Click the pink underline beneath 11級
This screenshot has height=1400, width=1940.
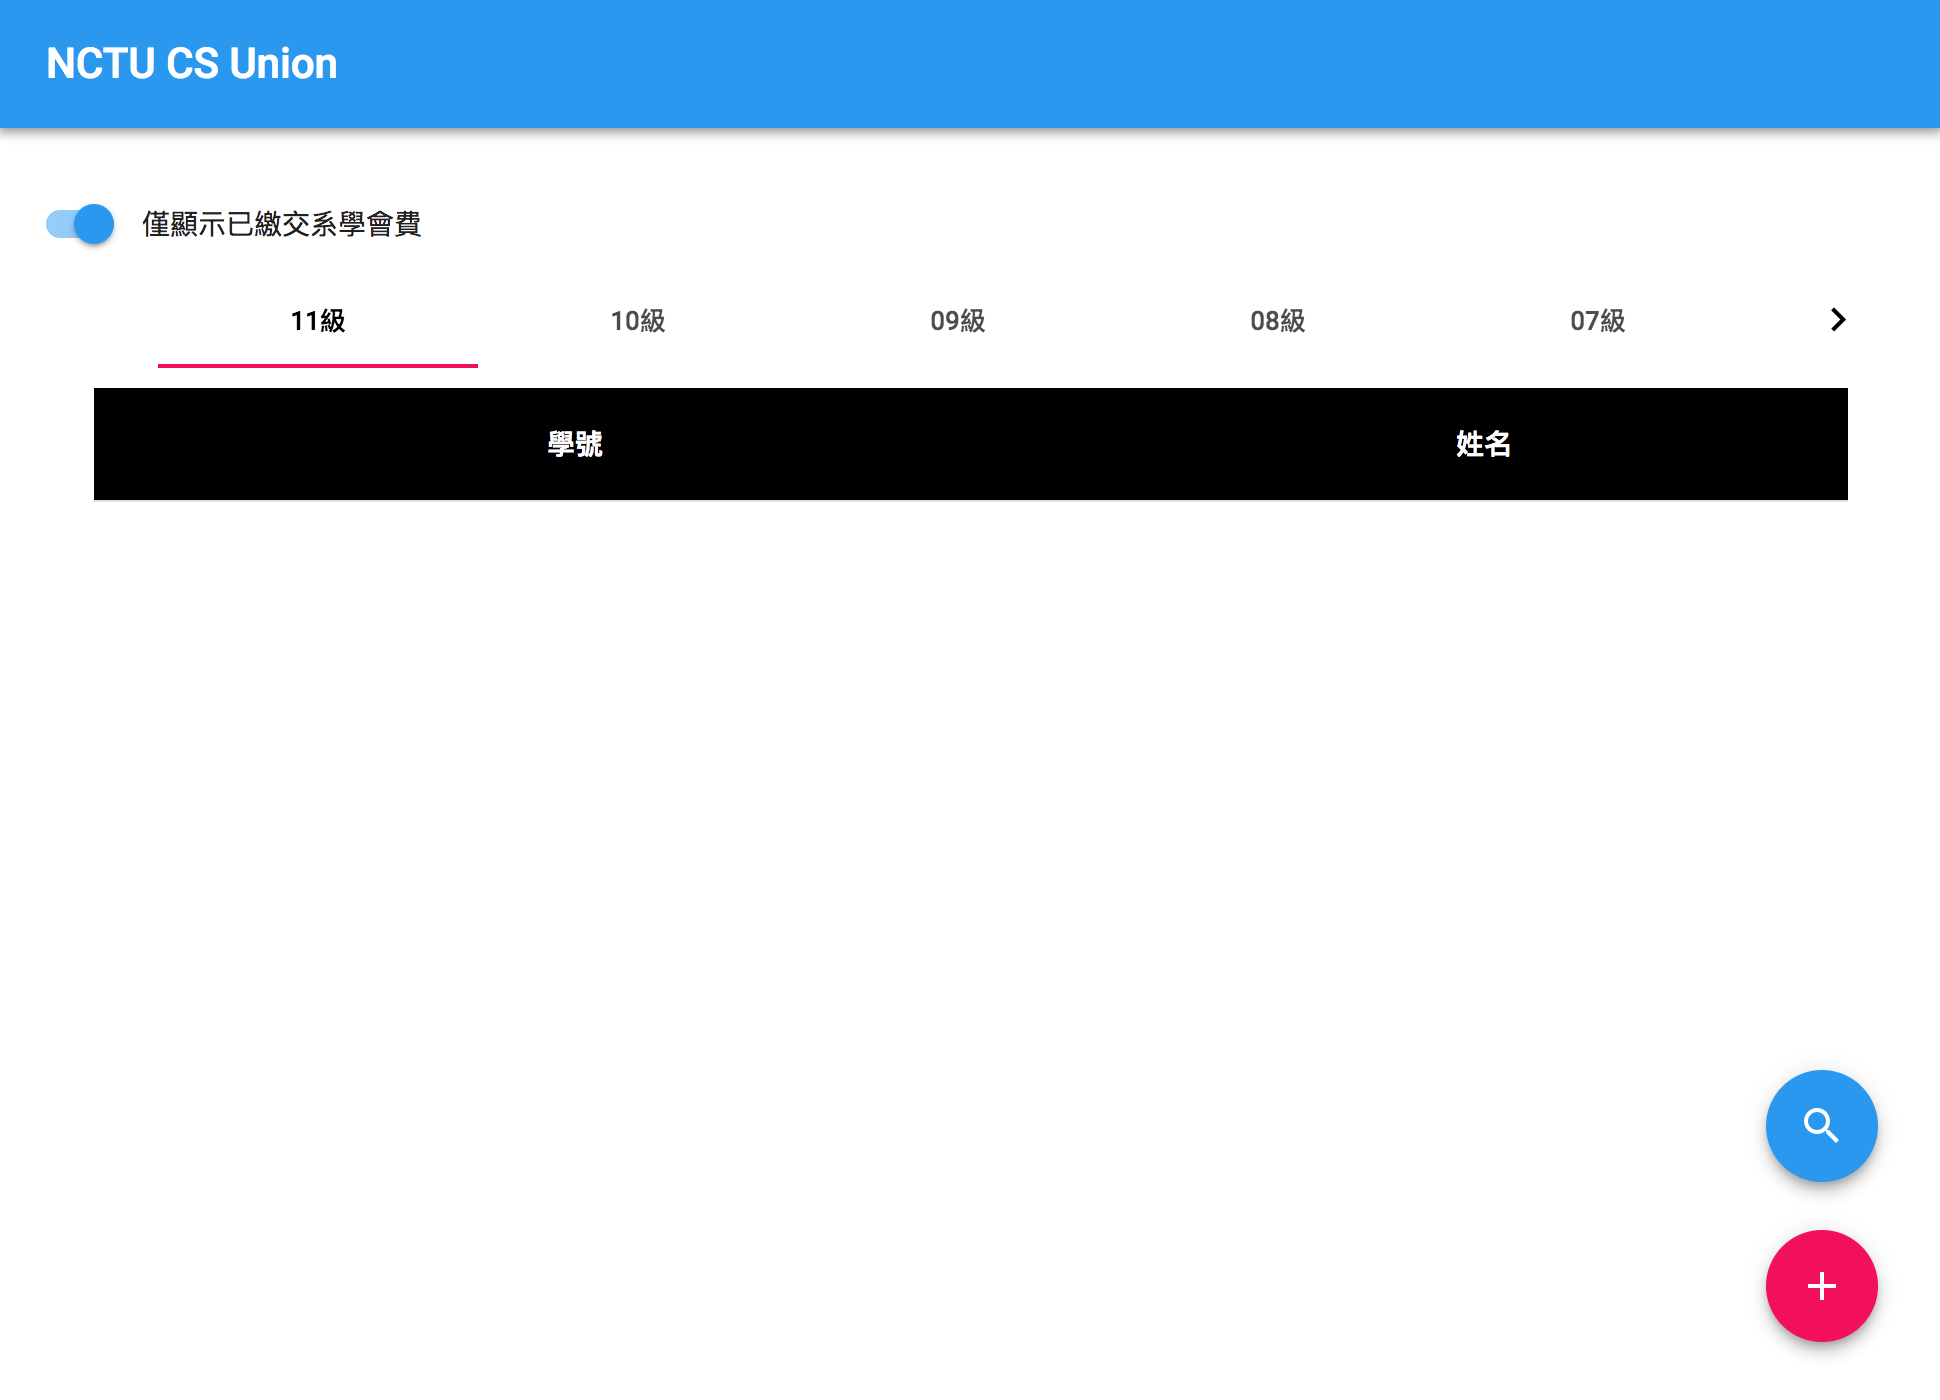pos(318,365)
